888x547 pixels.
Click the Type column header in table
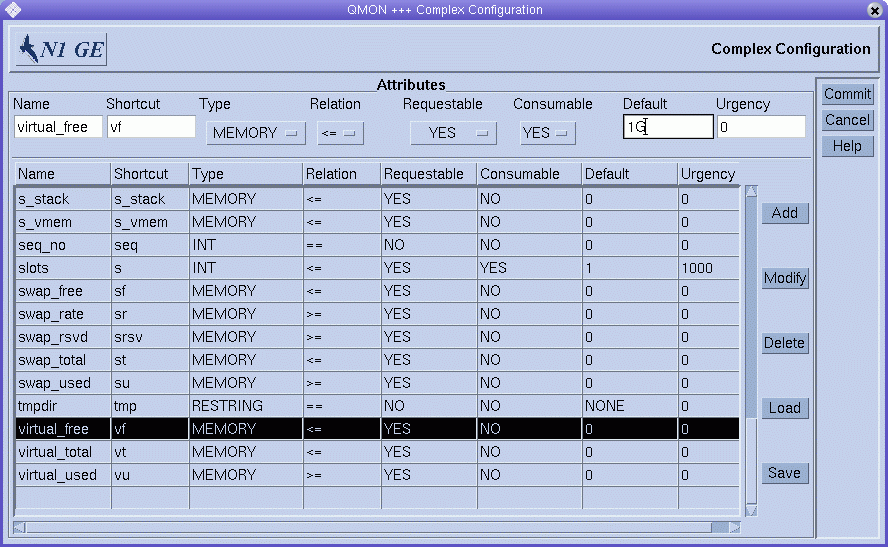(246, 174)
